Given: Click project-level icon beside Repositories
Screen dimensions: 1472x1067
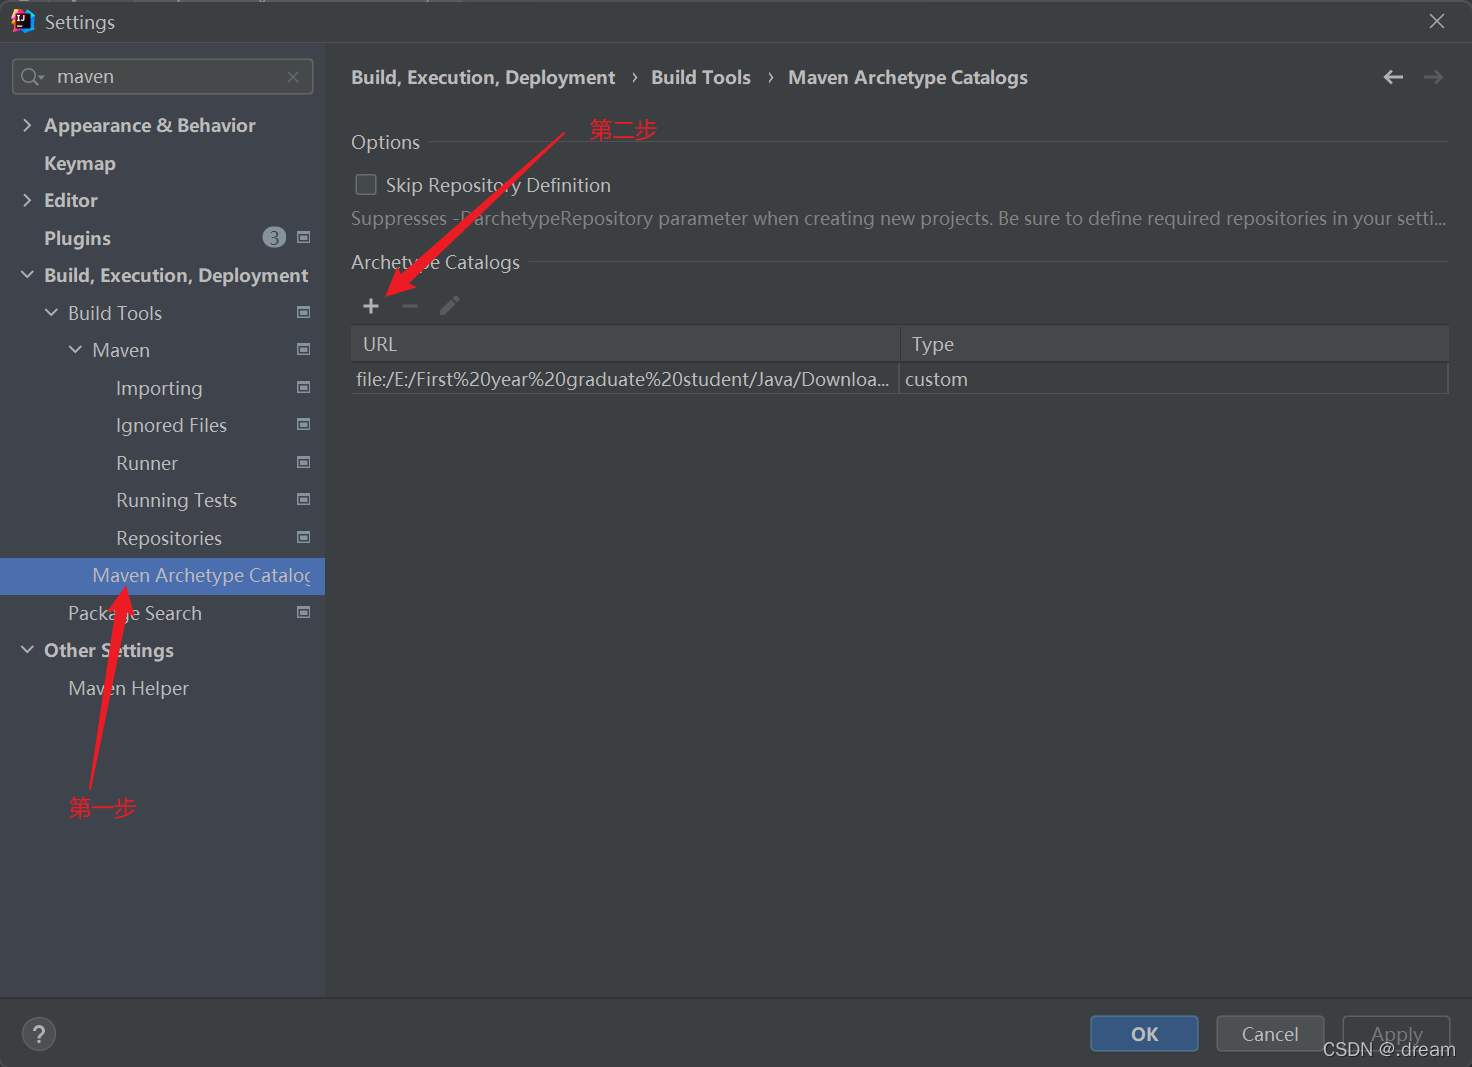Looking at the screenshot, I should pyautogui.click(x=303, y=537).
